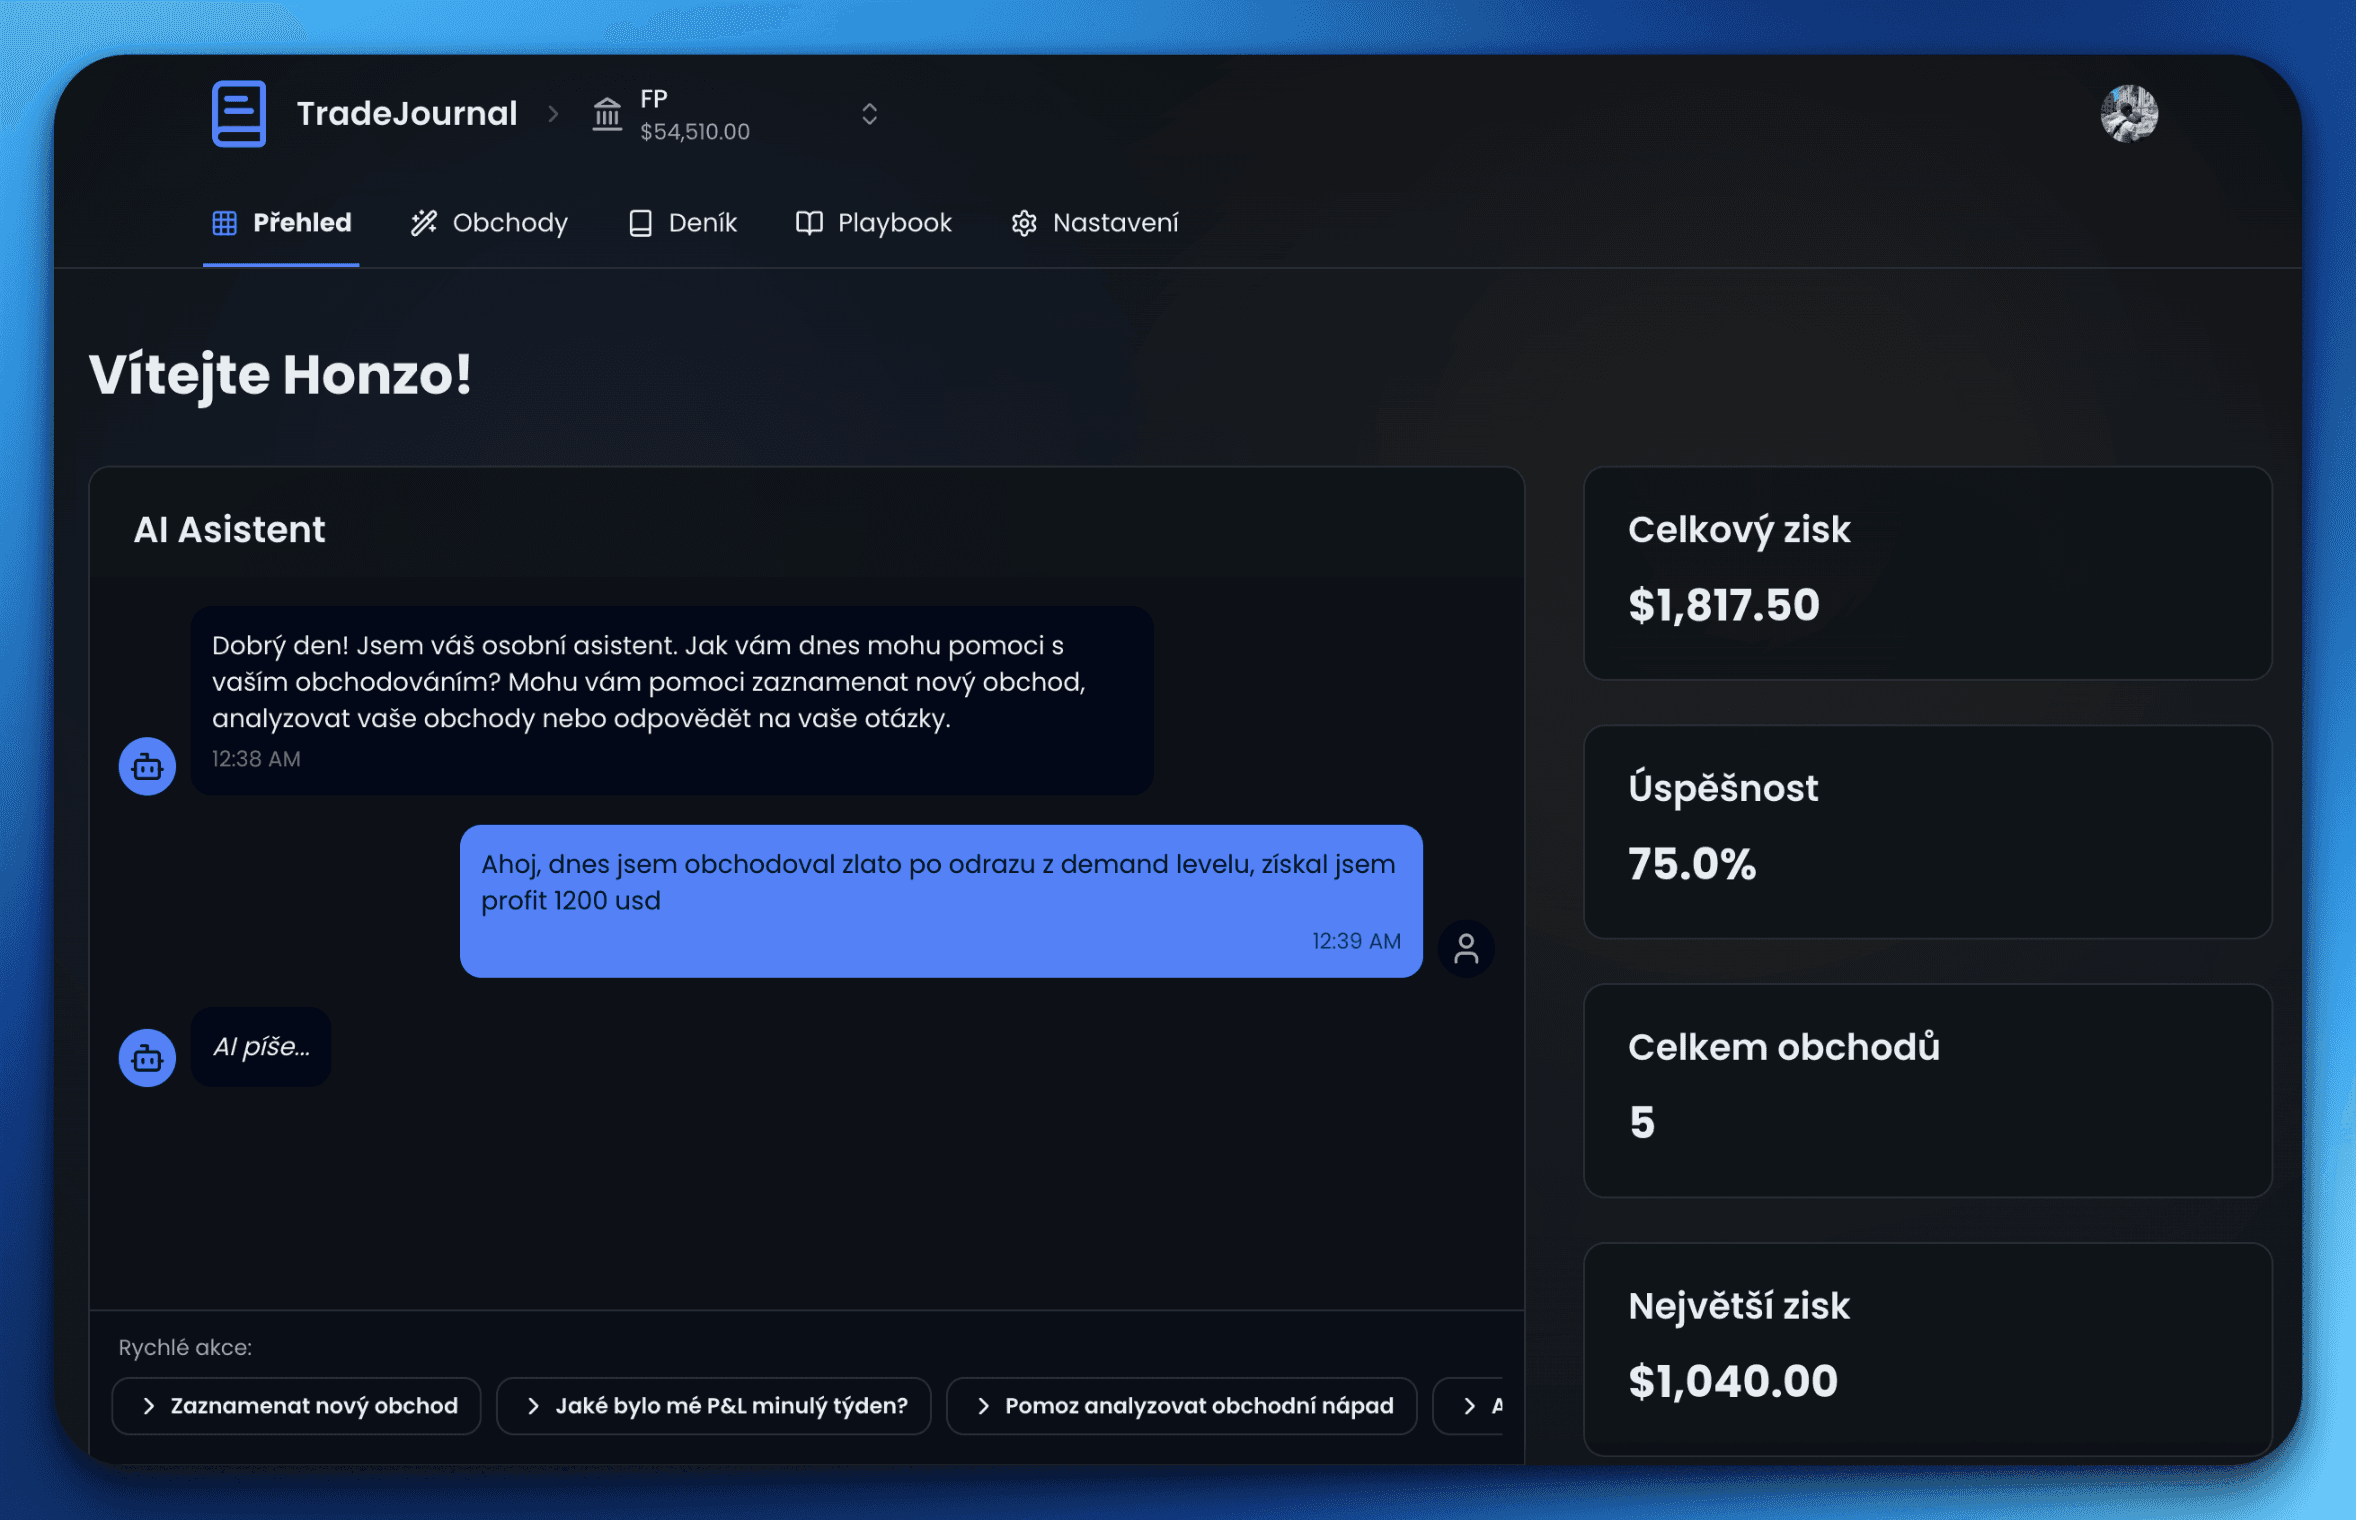Screen dimensions: 2356x1520
Task: Select the Deník book icon
Action: coord(641,222)
